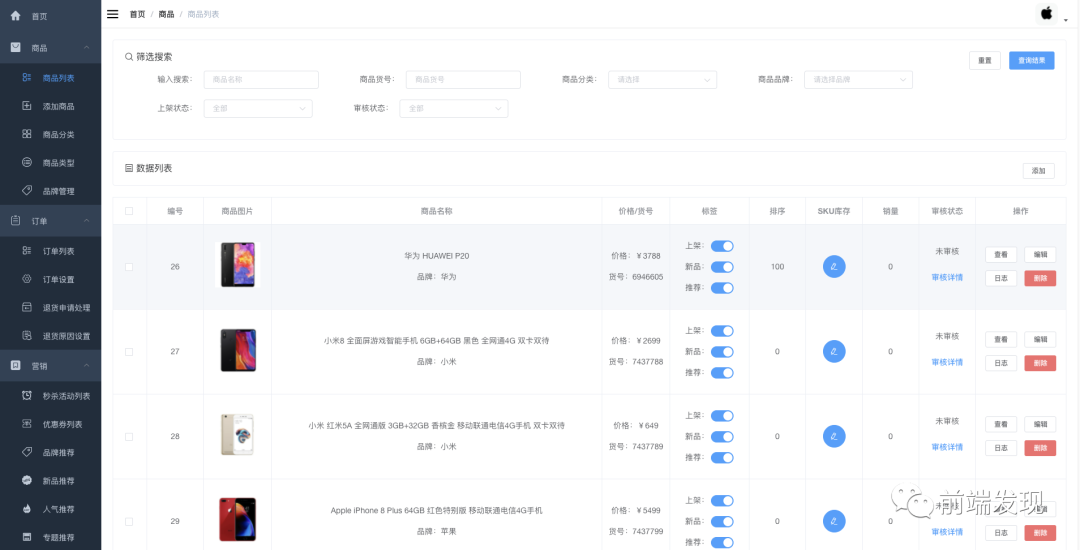Click the red iPhone 8 Plus thumbnail

pos(238,519)
